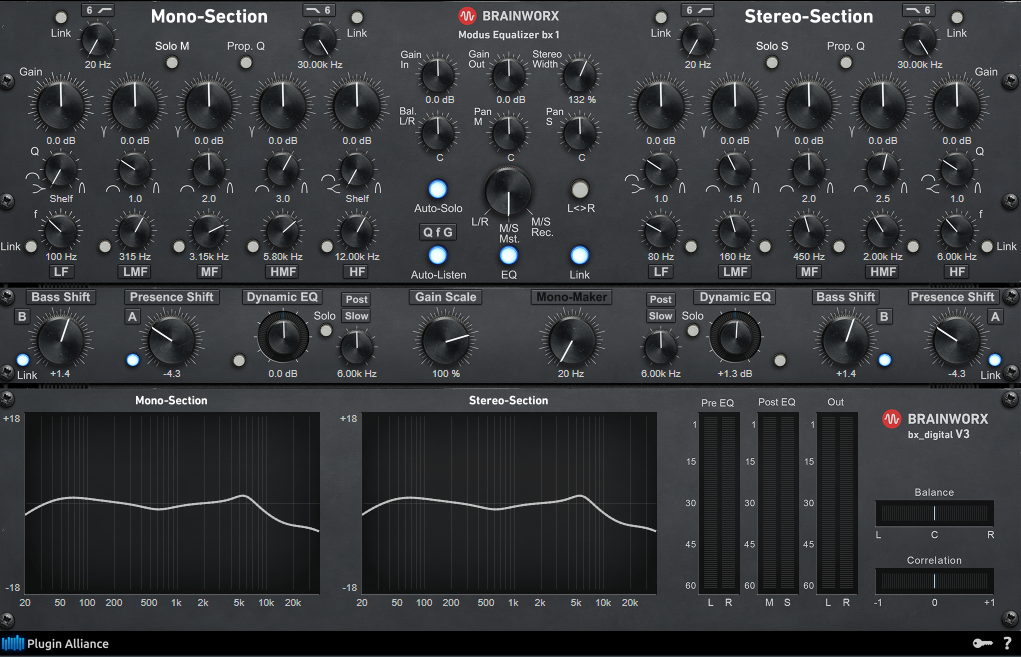Toggle the center Q f G selector

coord(438,232)
